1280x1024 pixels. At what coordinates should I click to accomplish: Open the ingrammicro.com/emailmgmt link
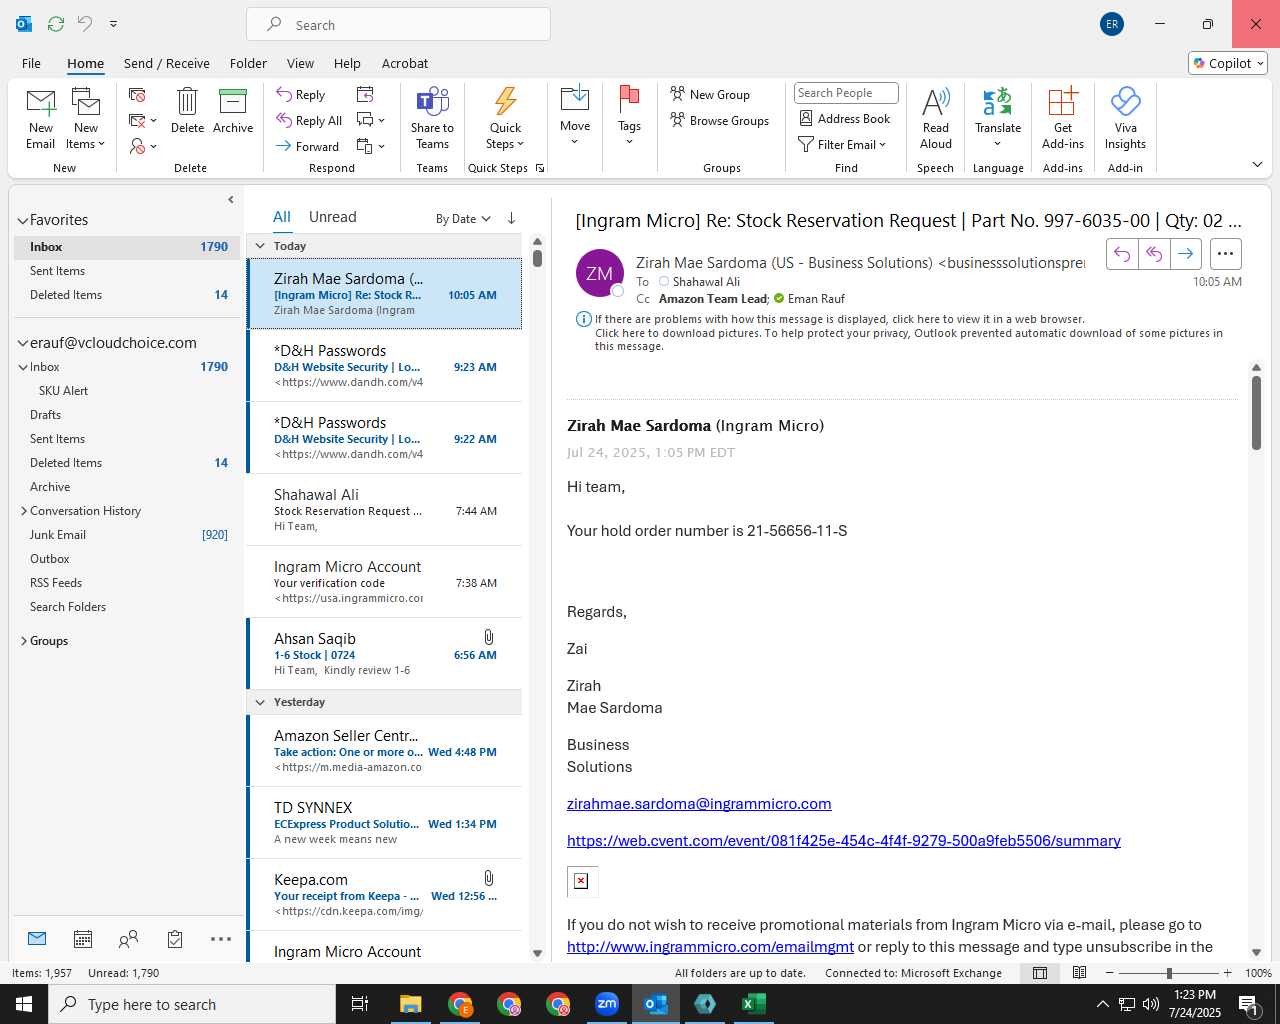pyautogui.click(x=710, y=947)
